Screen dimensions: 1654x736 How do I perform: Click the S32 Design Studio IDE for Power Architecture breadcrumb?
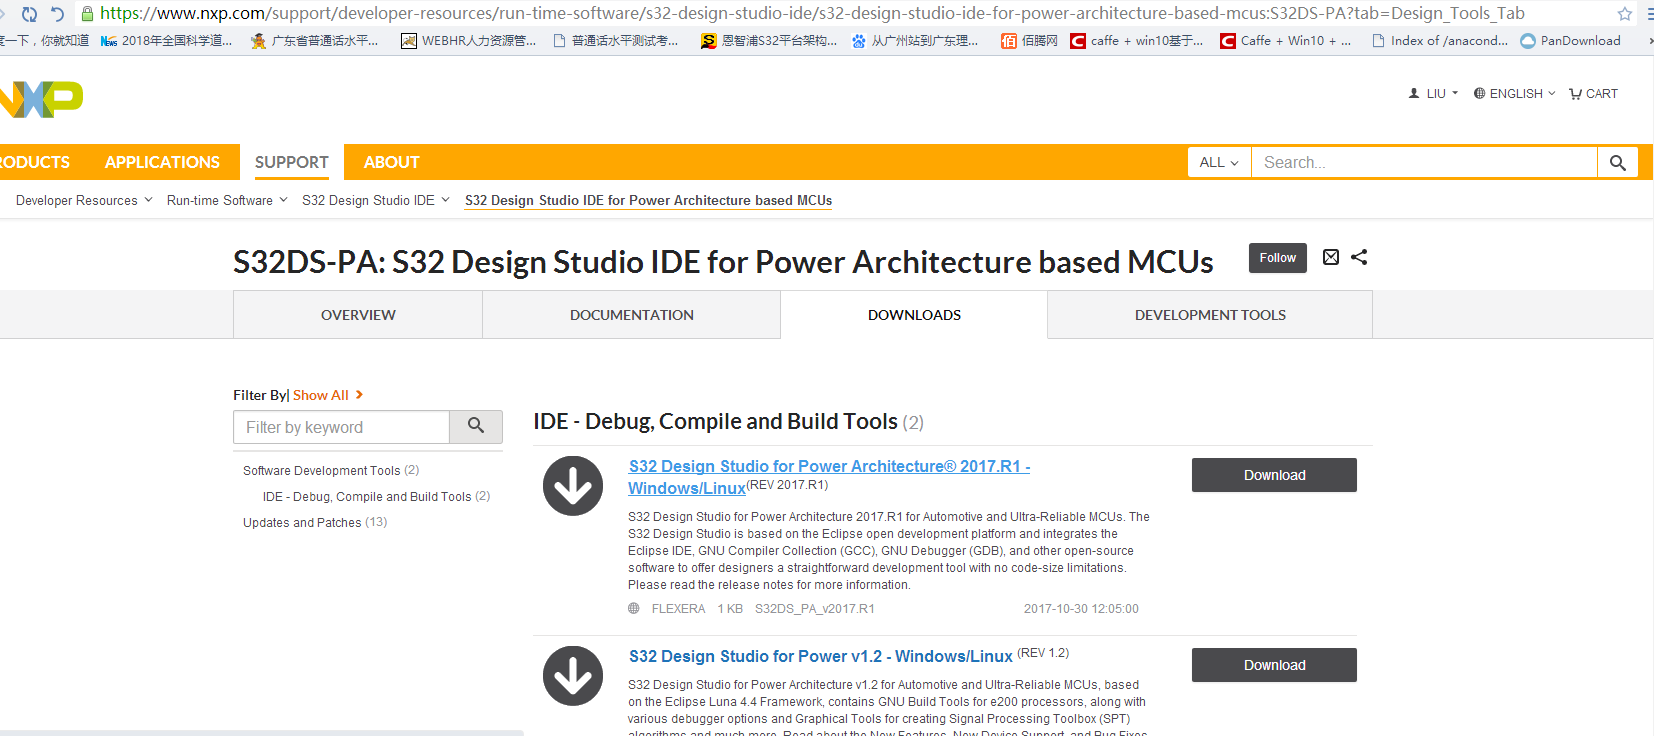[648, 200]
